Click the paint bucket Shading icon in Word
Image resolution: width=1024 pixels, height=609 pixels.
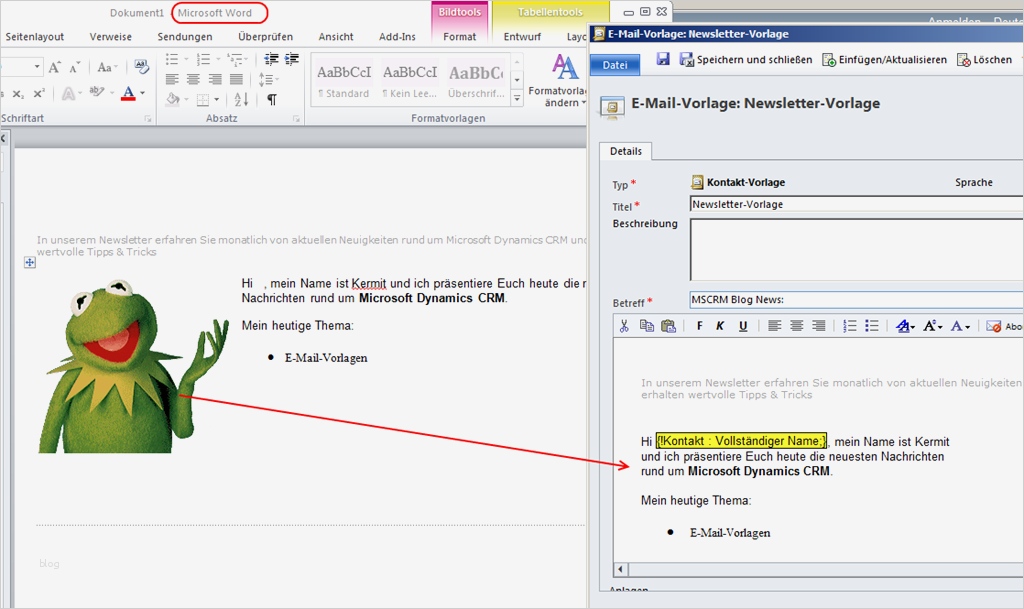172,99
